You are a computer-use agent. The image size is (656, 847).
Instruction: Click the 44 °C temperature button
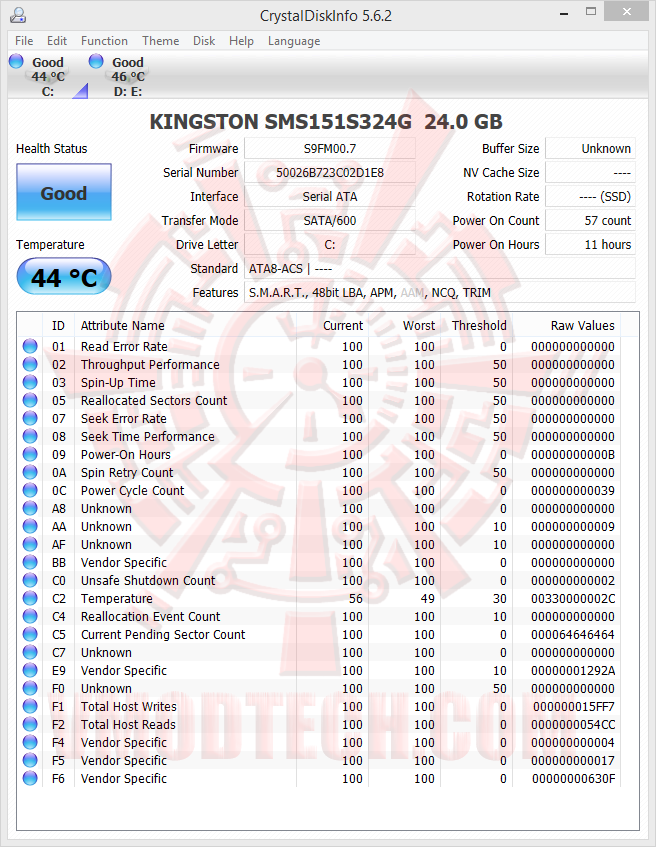pyautogui.click(x=64, y=277)
